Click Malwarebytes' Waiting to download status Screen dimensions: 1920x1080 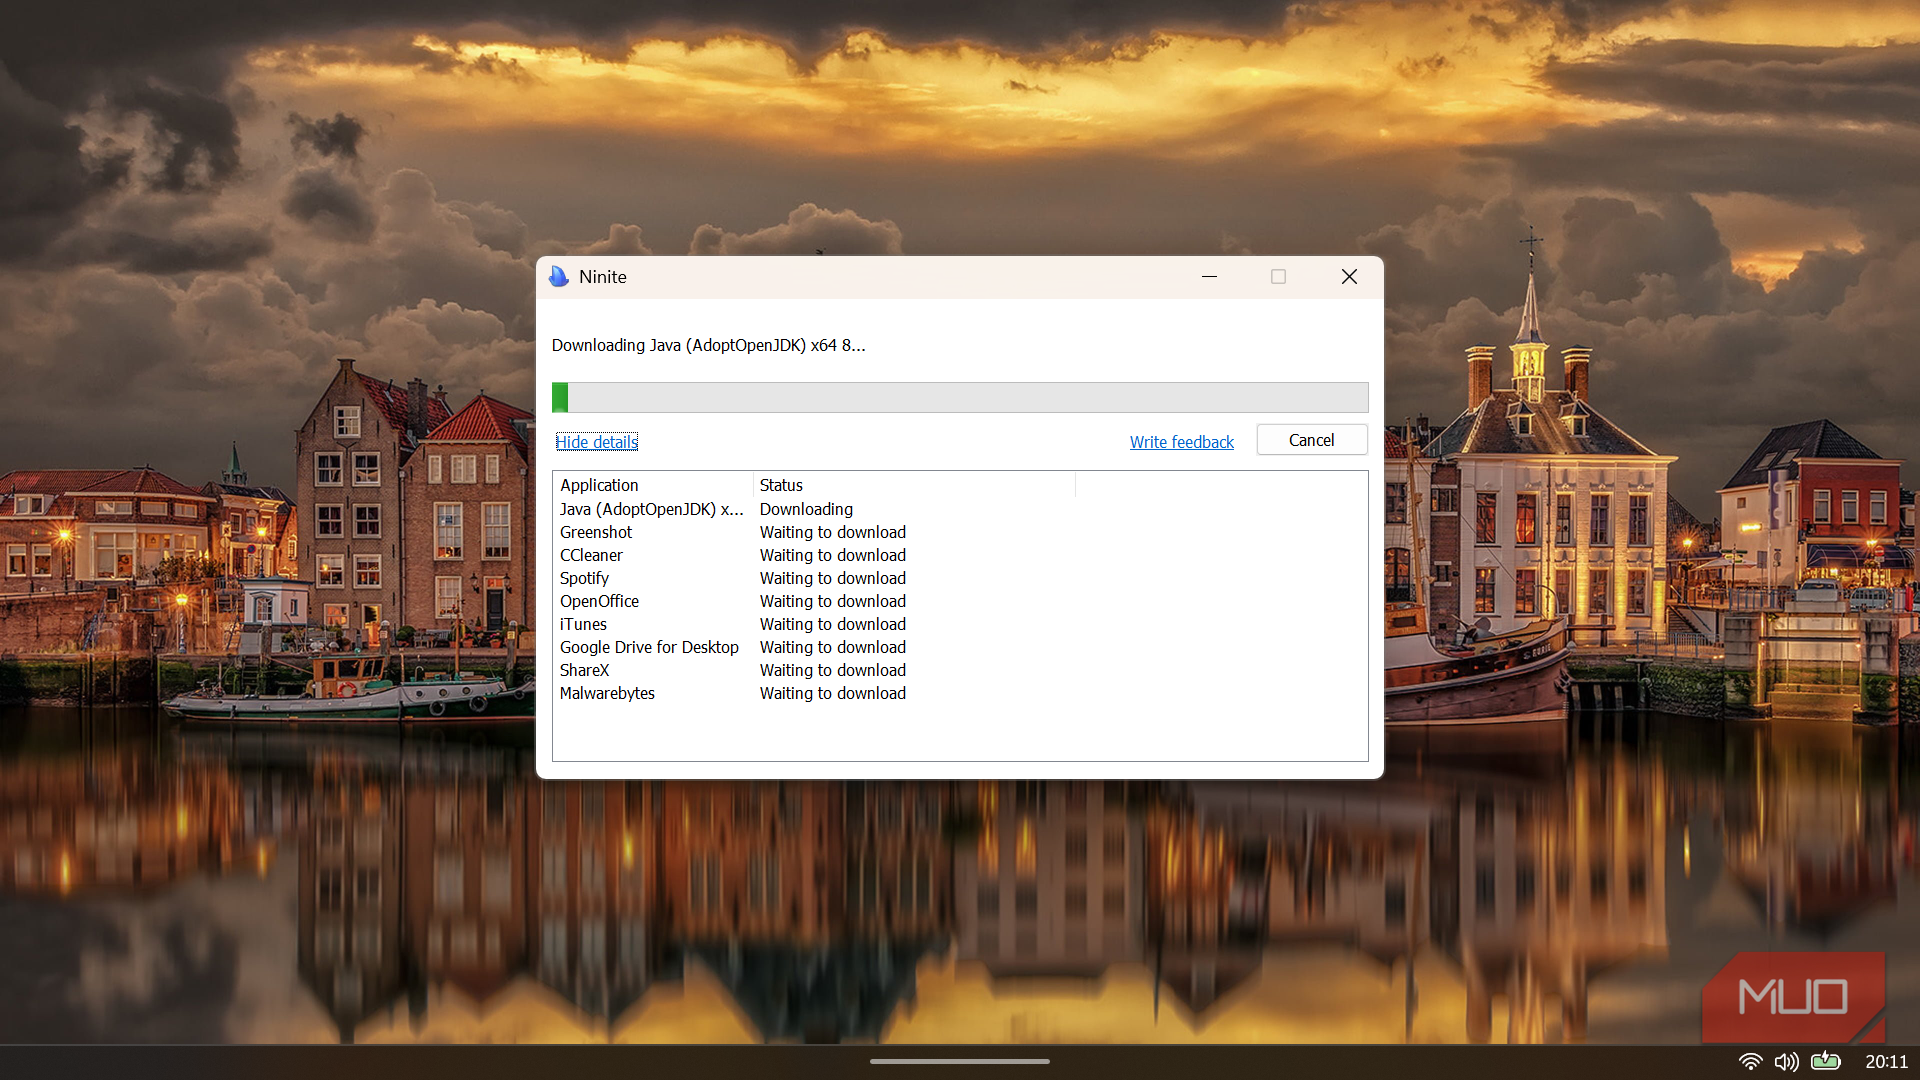832,693
